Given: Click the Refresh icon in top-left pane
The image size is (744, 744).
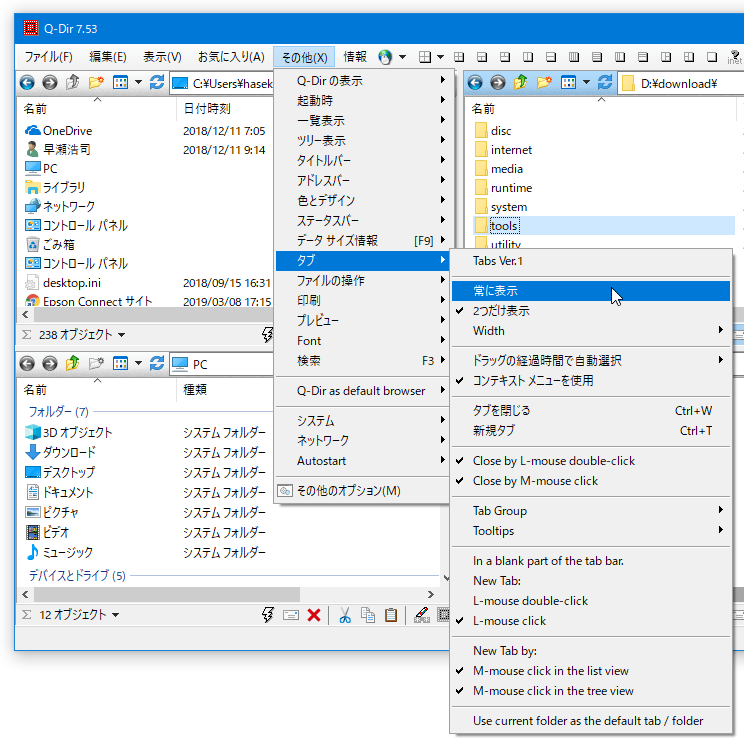Looking at the screenshot, I should [157, 83].
